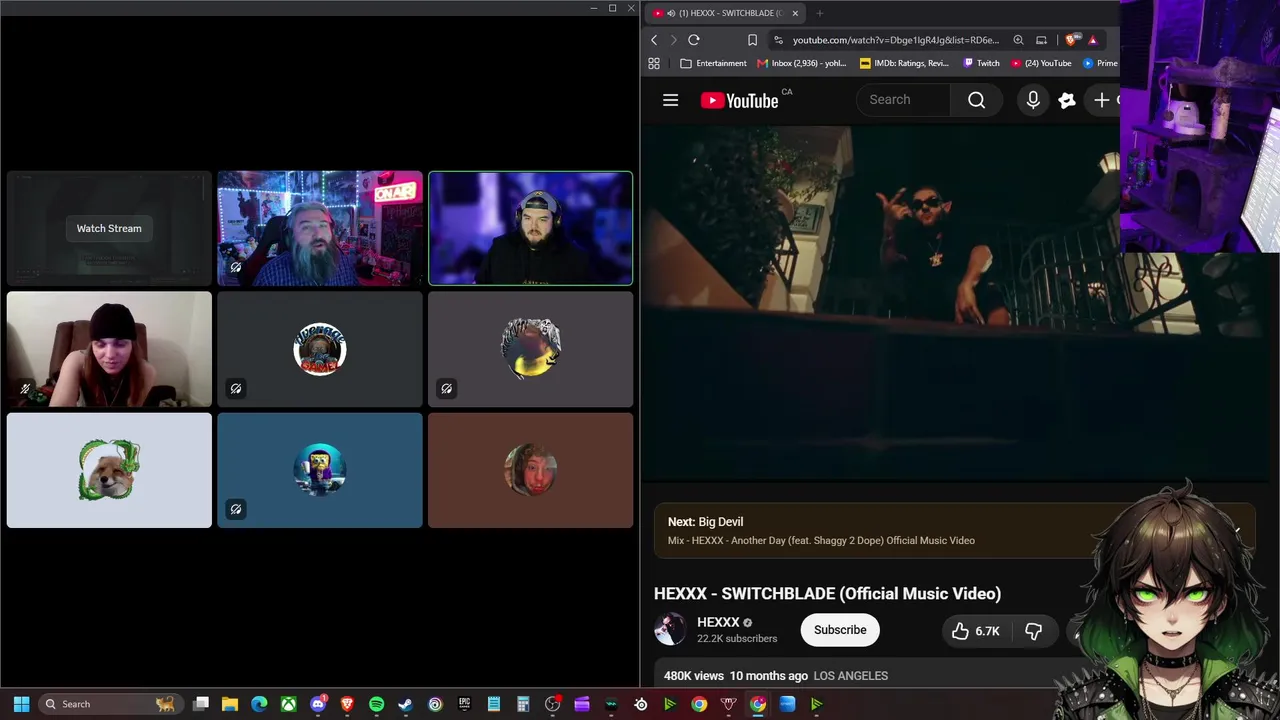Select the HEXXX - SWITCHBLADE browser tab

coord(724,13)
